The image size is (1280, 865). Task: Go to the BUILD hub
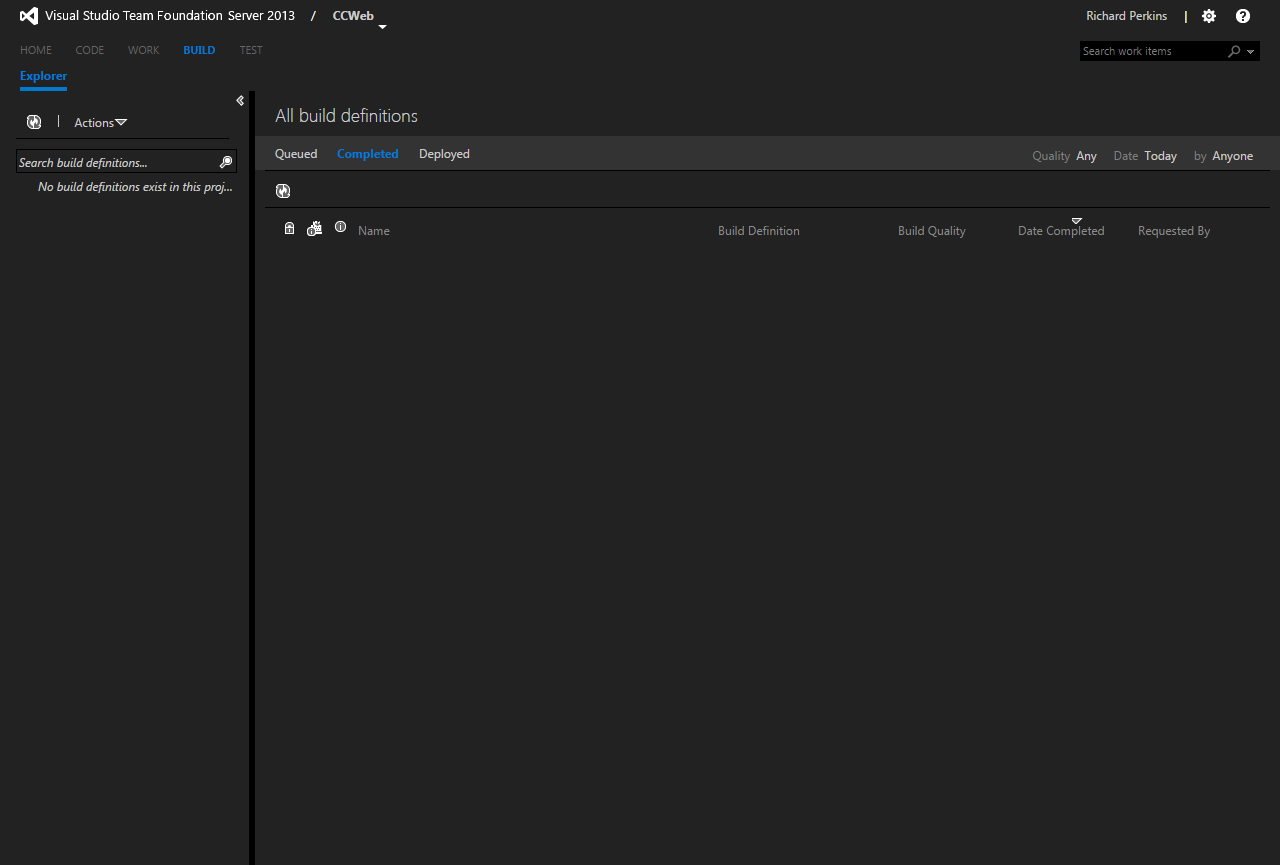[199, 50]
